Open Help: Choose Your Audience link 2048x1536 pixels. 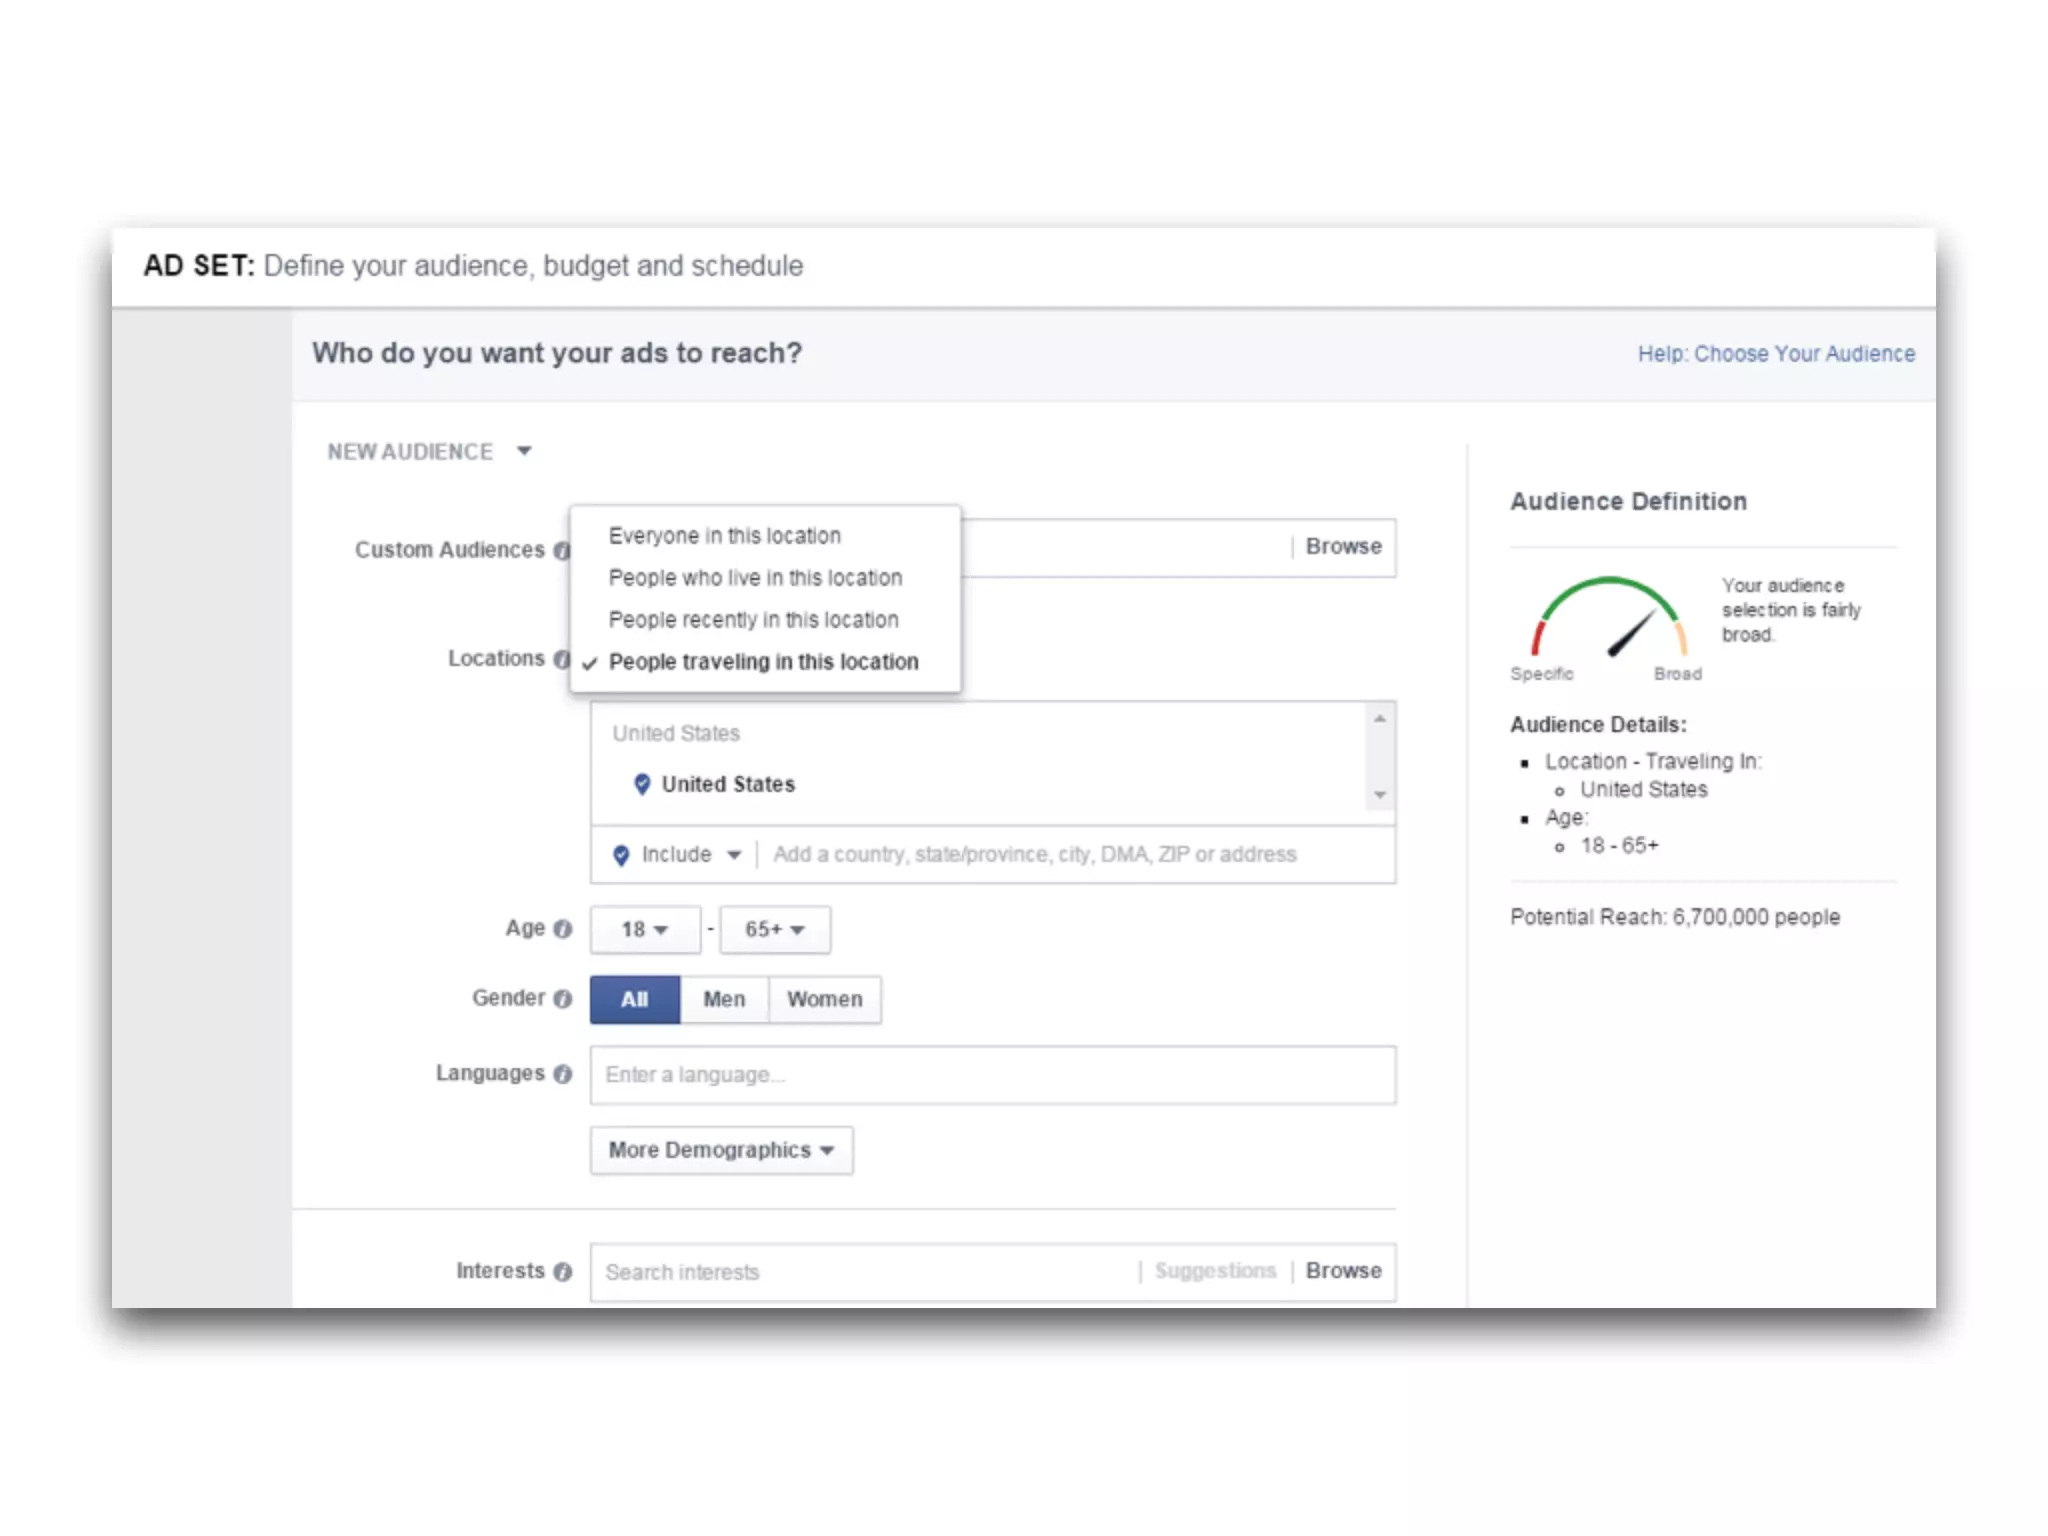pos(1776,354)
